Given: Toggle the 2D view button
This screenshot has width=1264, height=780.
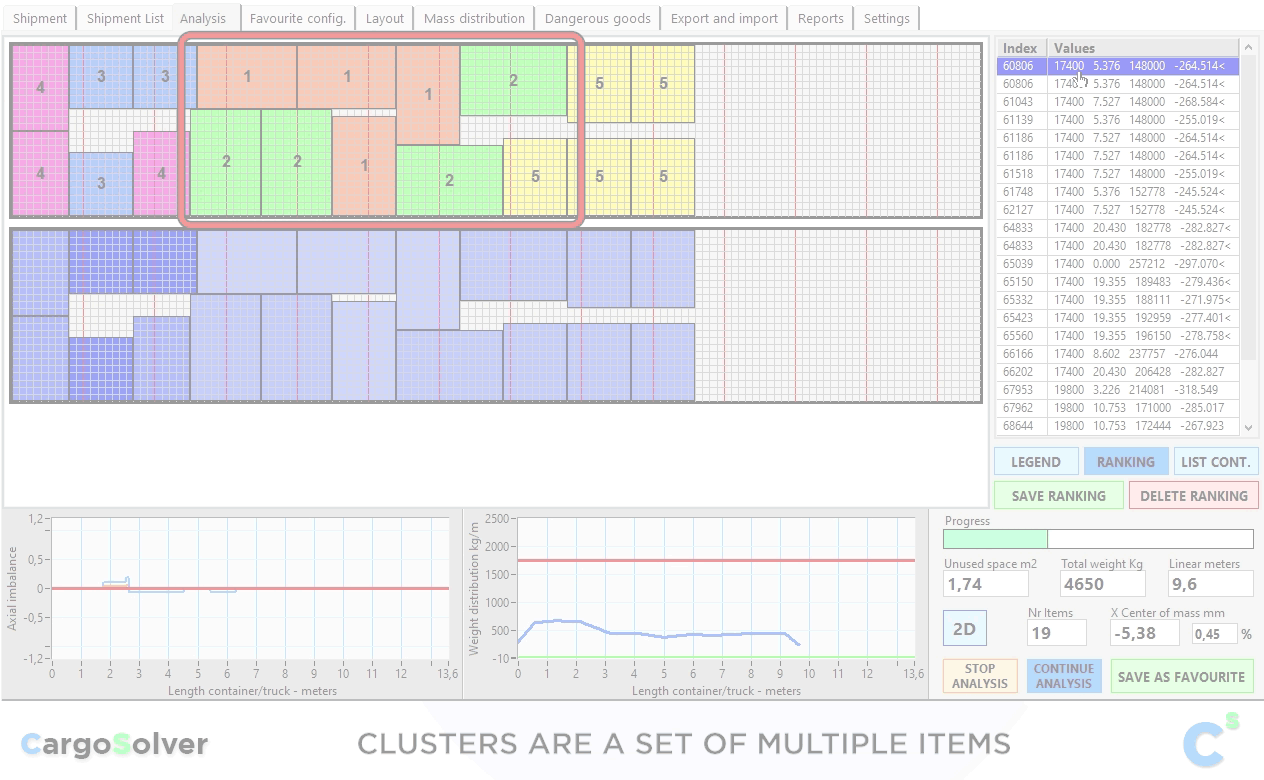Looking at the screenshot, I should tap(964, 629).
